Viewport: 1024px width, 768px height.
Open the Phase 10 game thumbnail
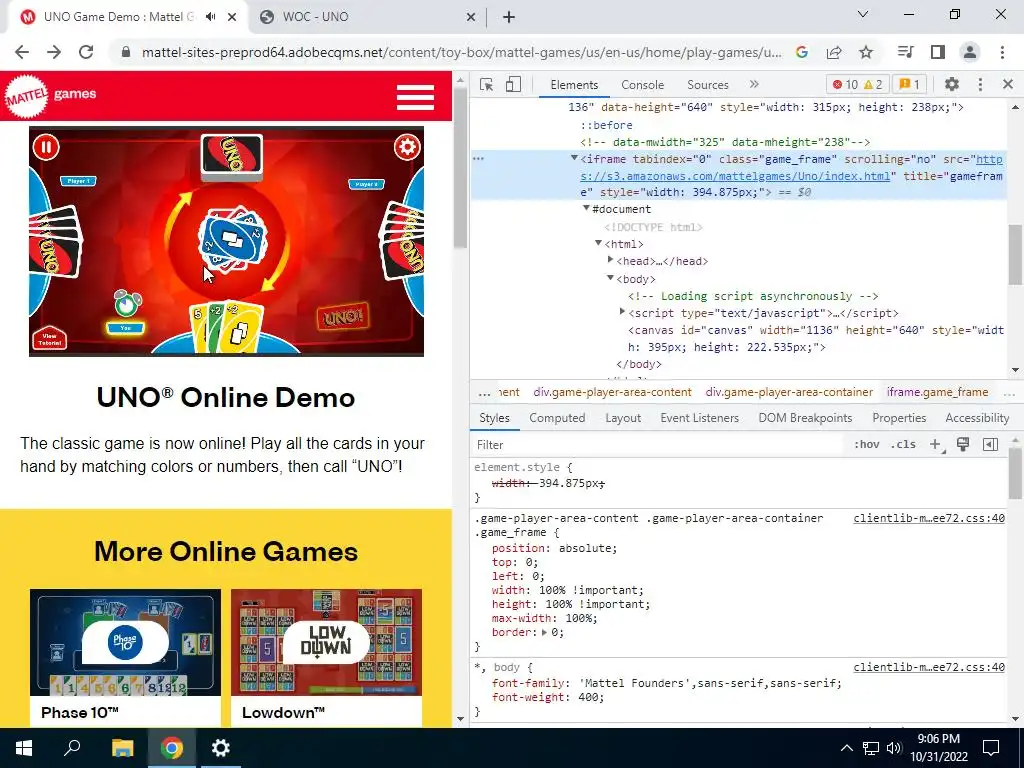(125, 643)
